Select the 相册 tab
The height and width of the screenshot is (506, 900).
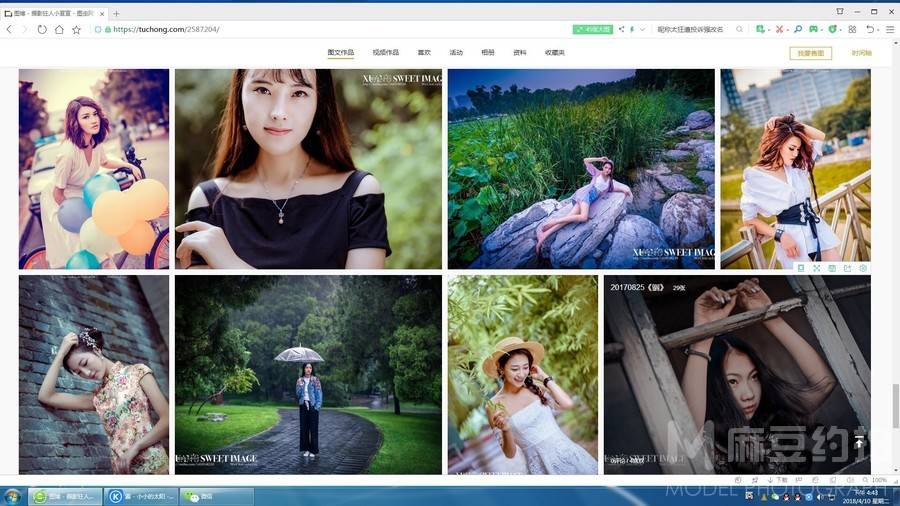(x=488, y=53)
